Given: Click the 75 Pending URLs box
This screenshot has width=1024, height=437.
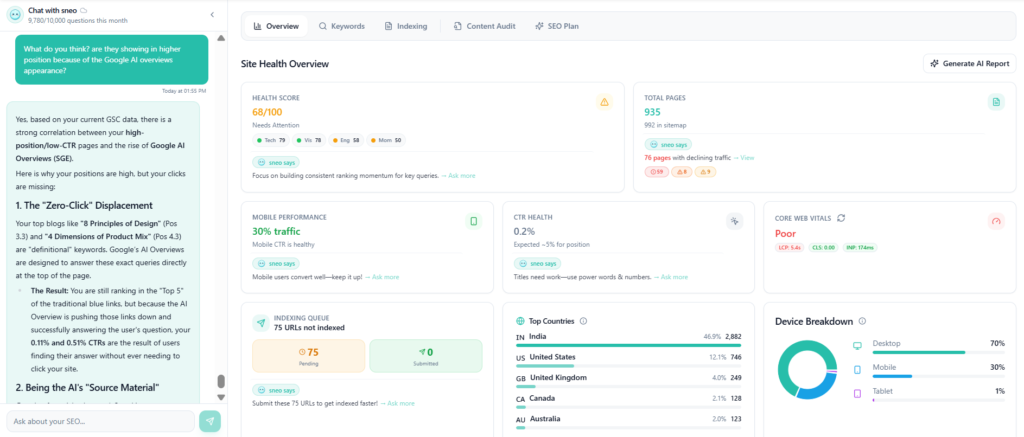Looking at the screenshot, I should coord(308,357).
